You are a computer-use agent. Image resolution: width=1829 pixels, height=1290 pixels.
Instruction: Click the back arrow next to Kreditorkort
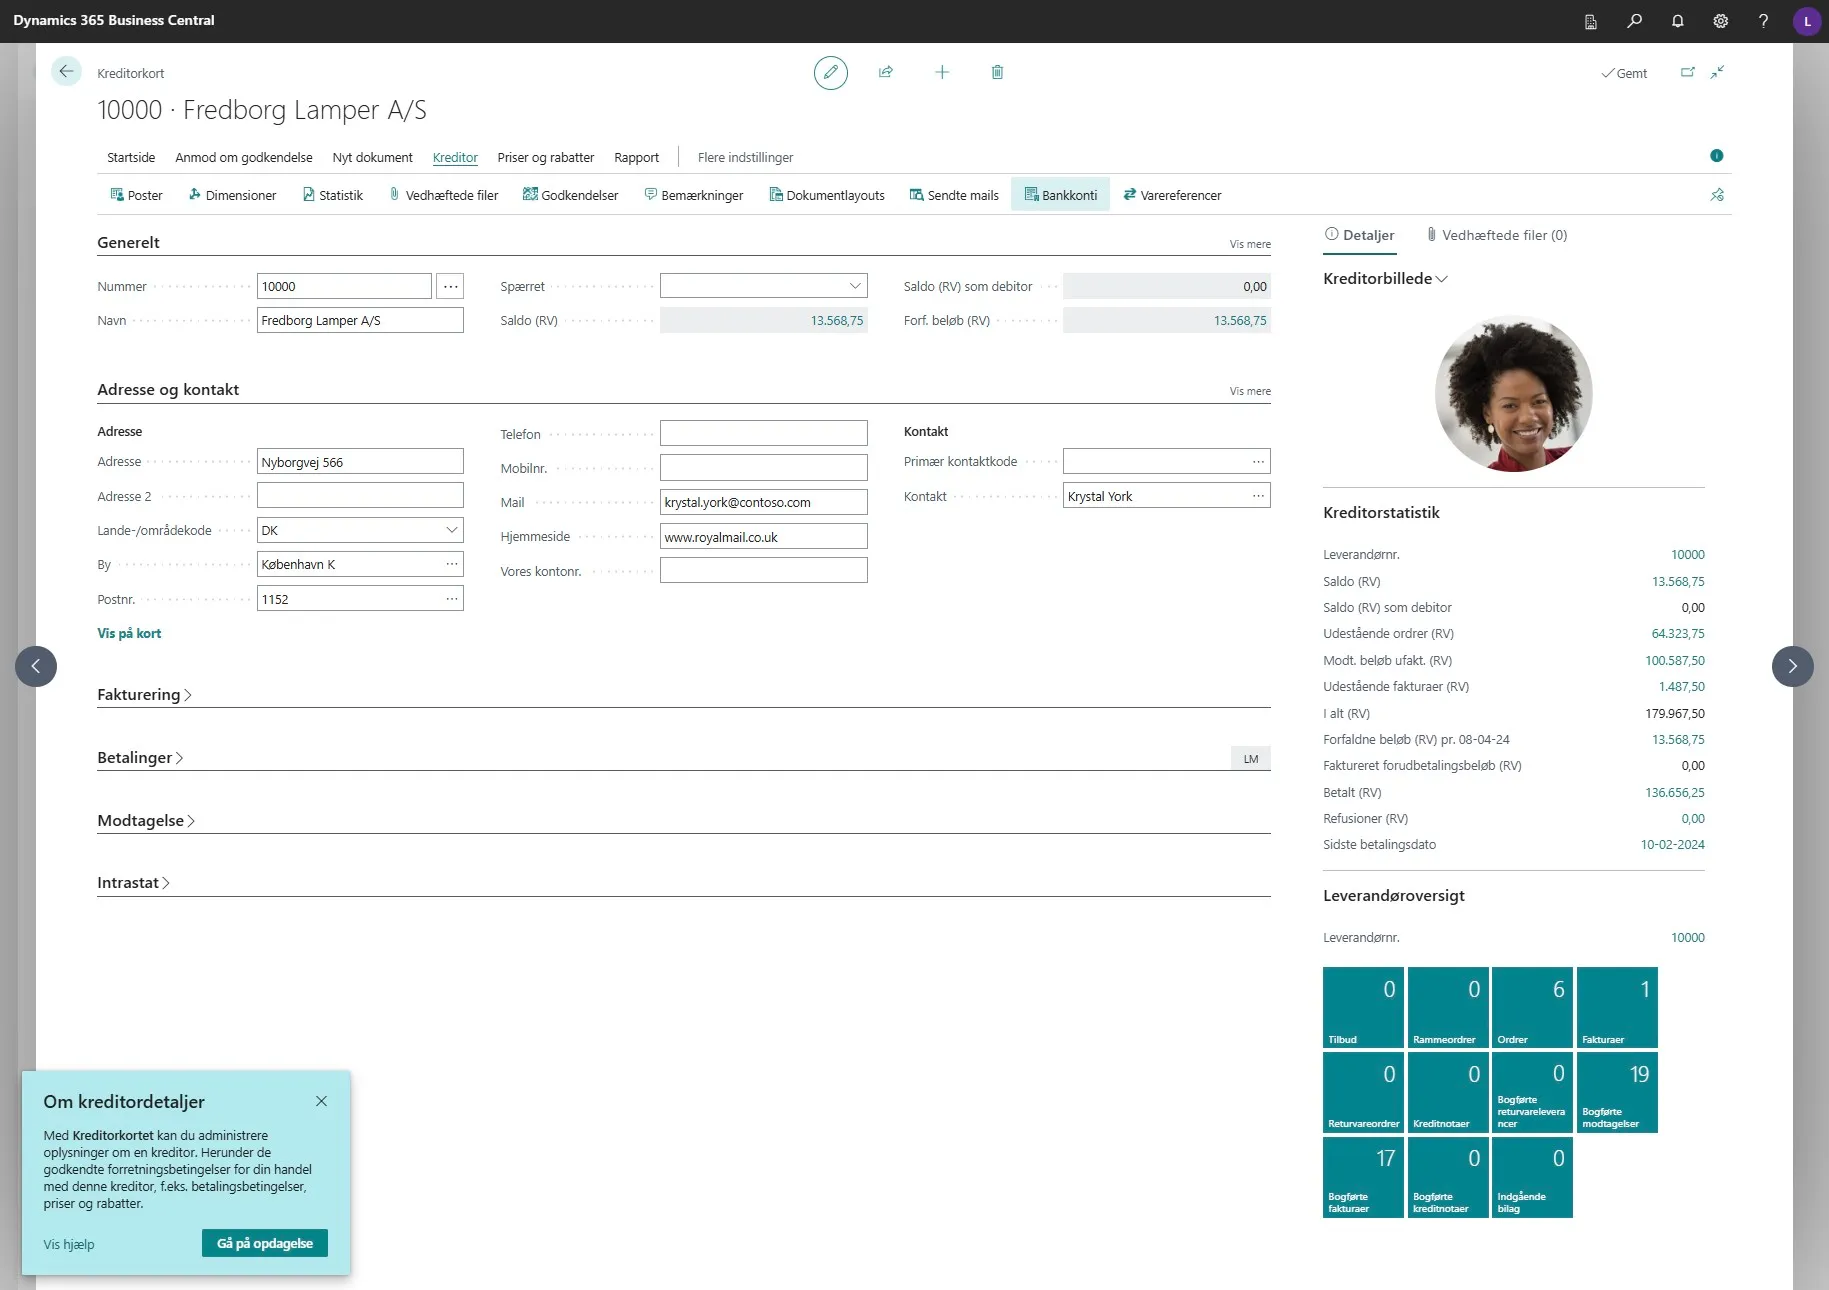click(66, 71)
